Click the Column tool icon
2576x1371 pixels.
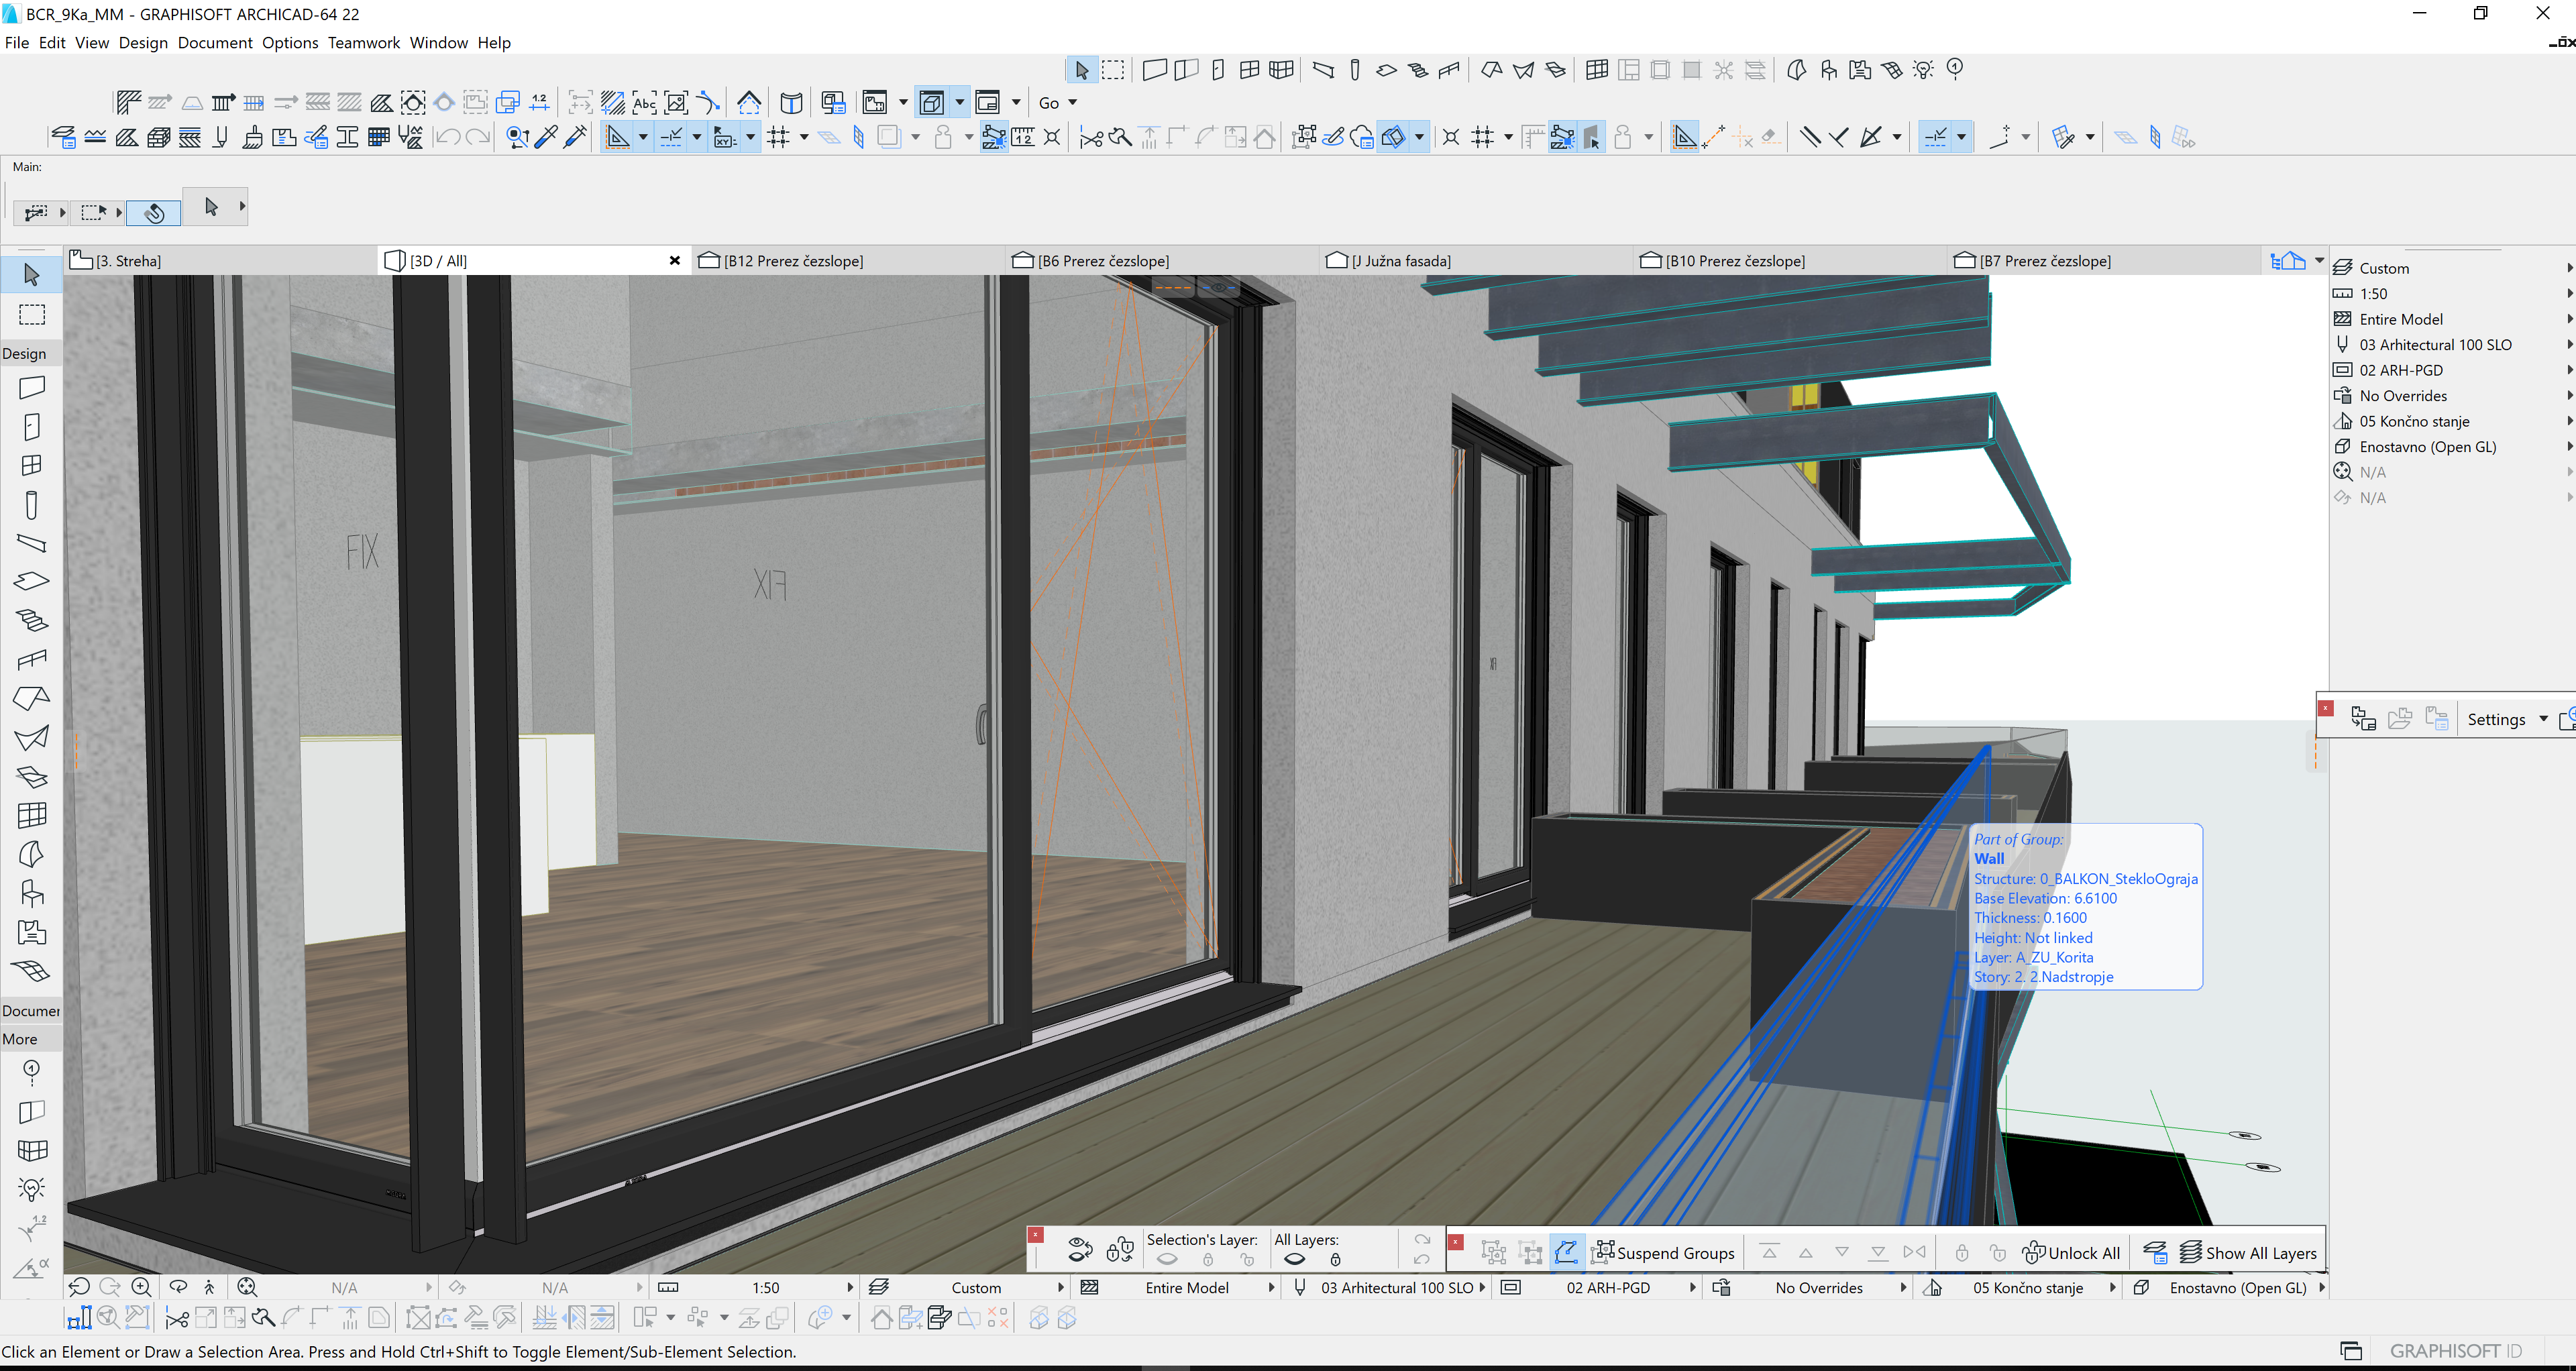(x=32, y=505)
